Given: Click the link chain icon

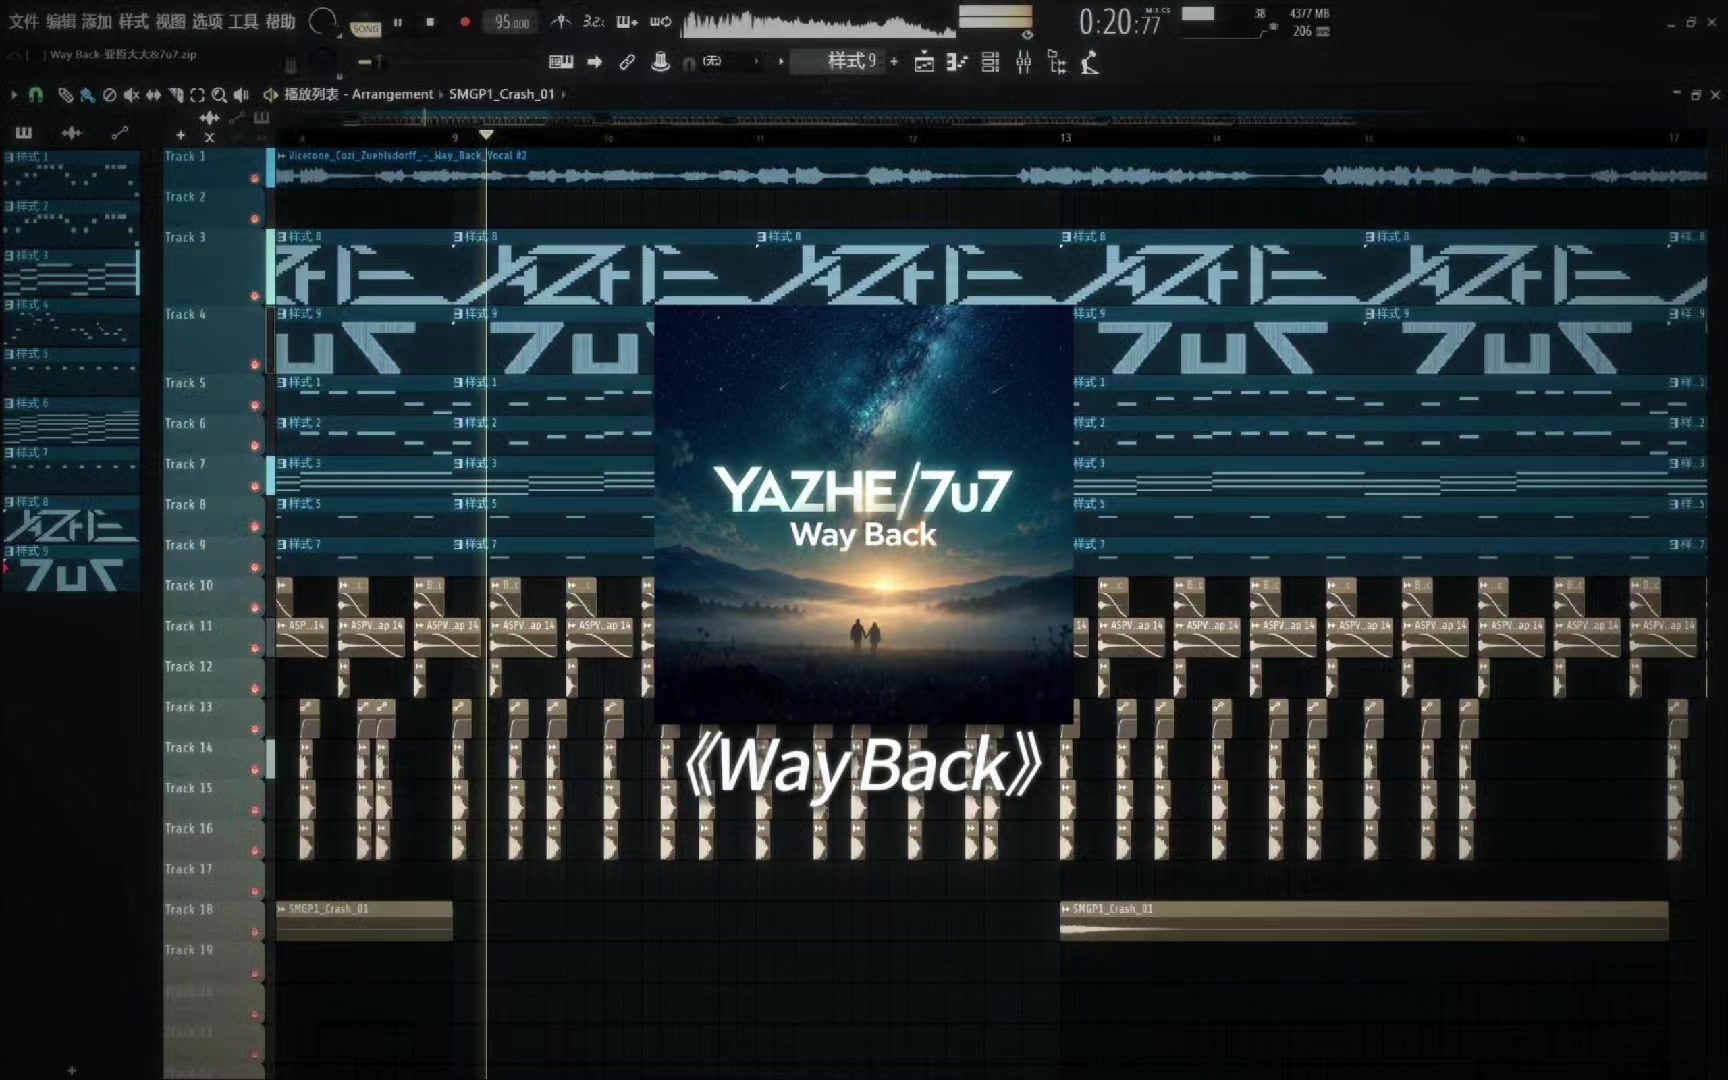Looking at the screenshot, I should point(627,62).
